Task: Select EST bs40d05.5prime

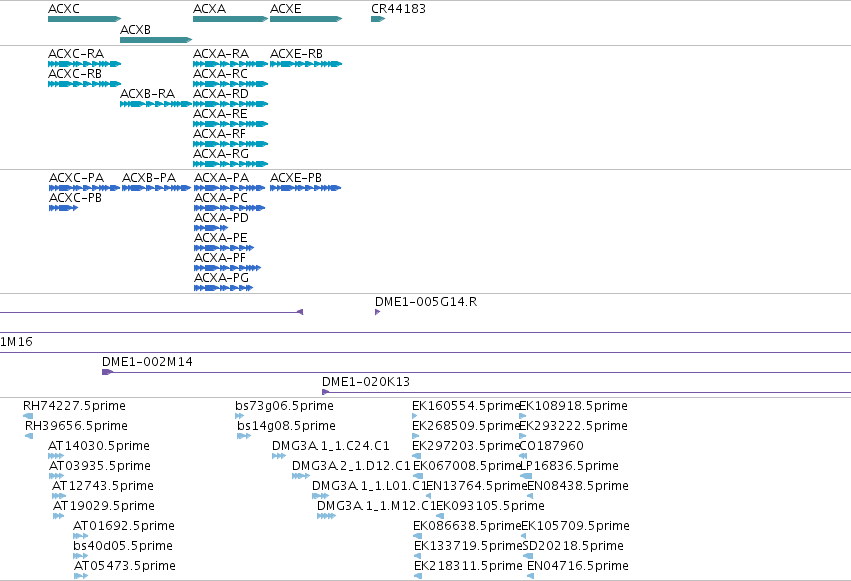Action: point(80,556)
